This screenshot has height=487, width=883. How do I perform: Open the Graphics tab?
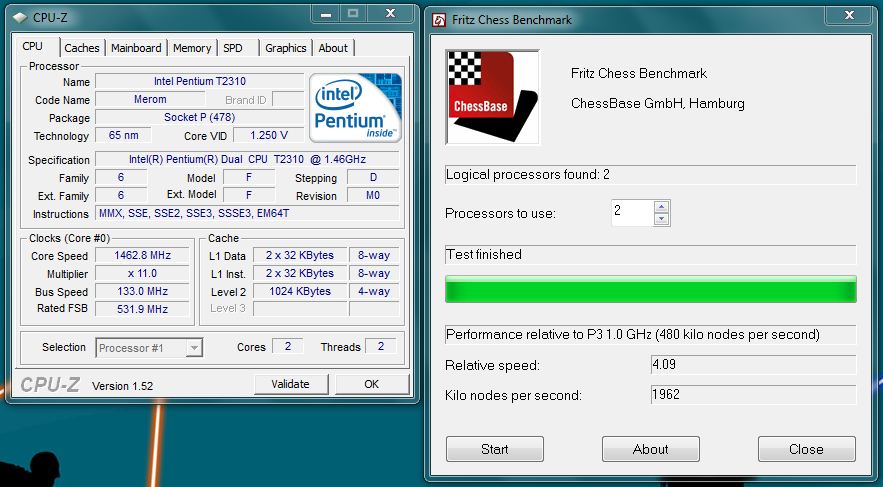(286, 48)
